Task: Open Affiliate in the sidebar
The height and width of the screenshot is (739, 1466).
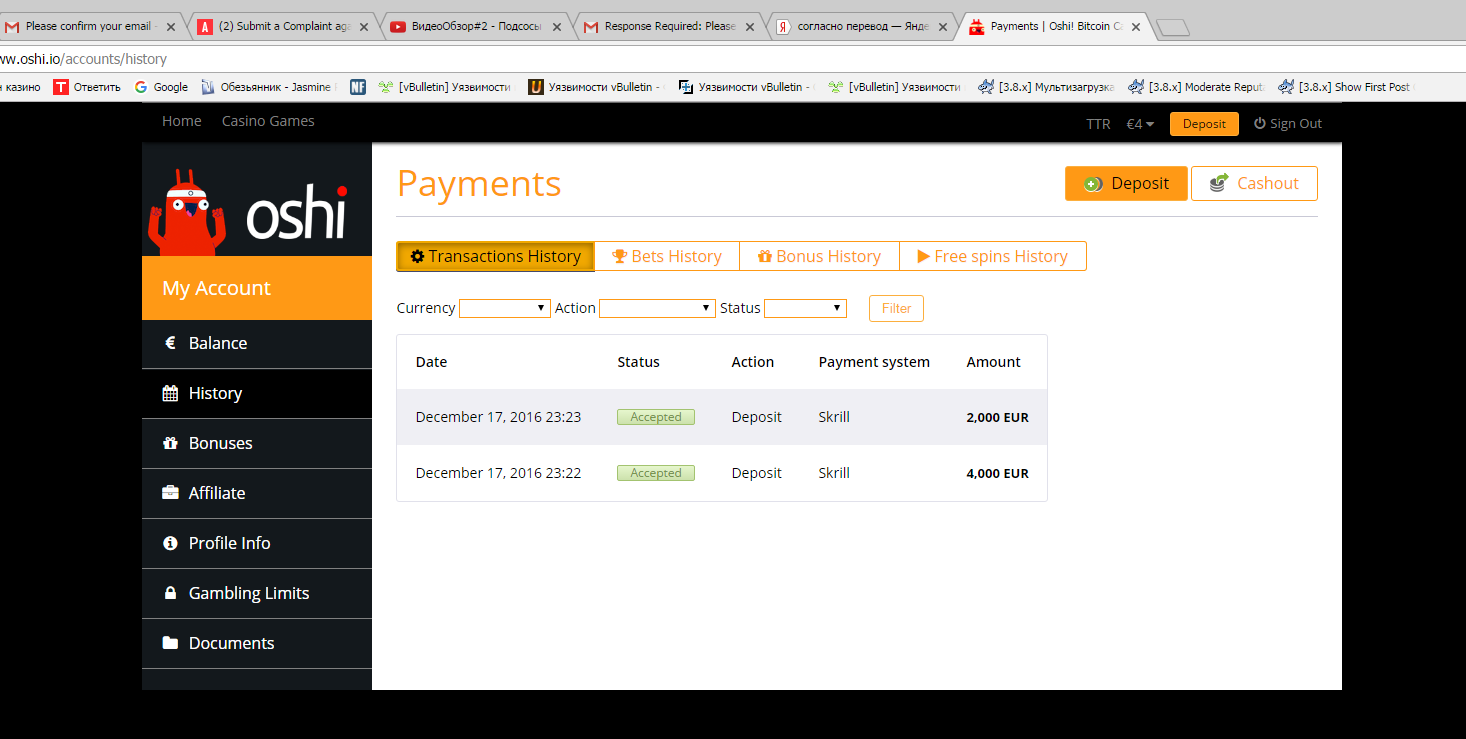Action: click(257, 493)
